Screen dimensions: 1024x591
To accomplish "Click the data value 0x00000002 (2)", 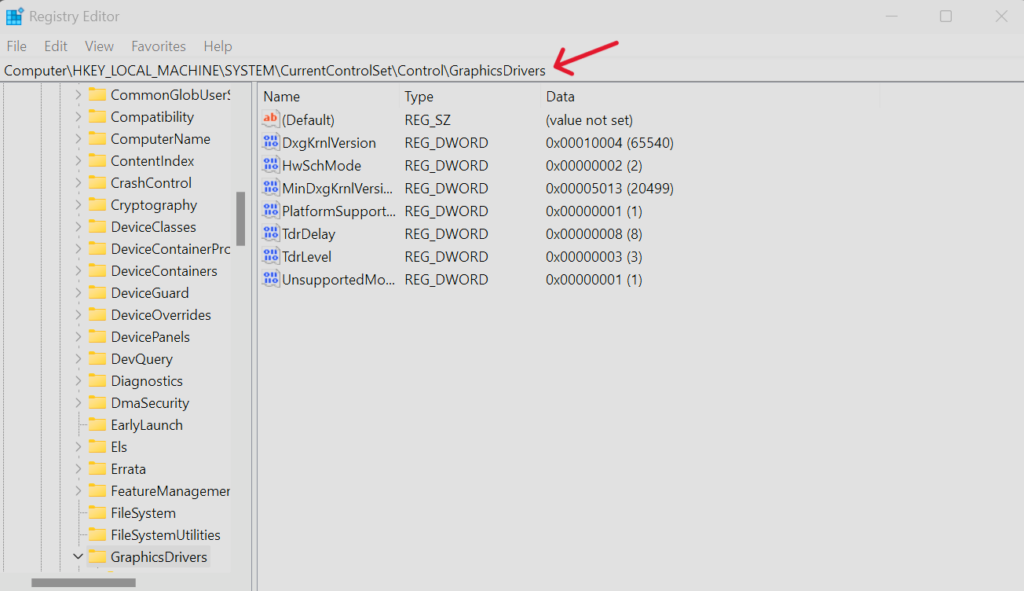I will [x=594, y=165].
